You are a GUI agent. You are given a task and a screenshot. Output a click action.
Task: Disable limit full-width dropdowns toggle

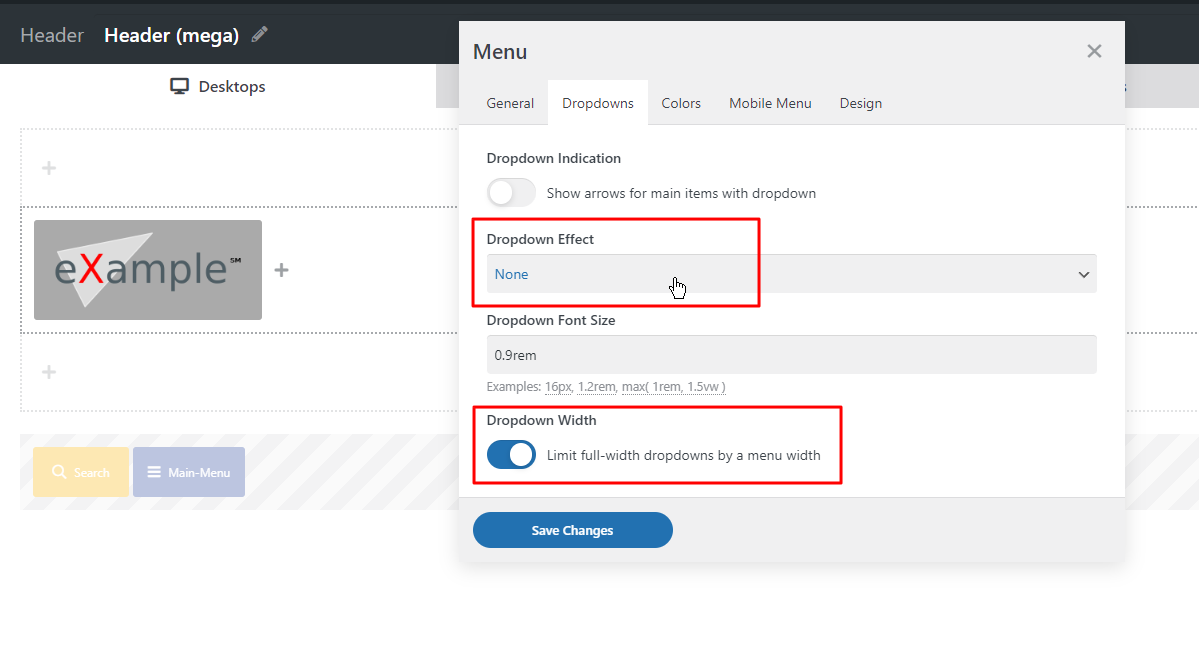pyautogui.click(x=511, y=455)
